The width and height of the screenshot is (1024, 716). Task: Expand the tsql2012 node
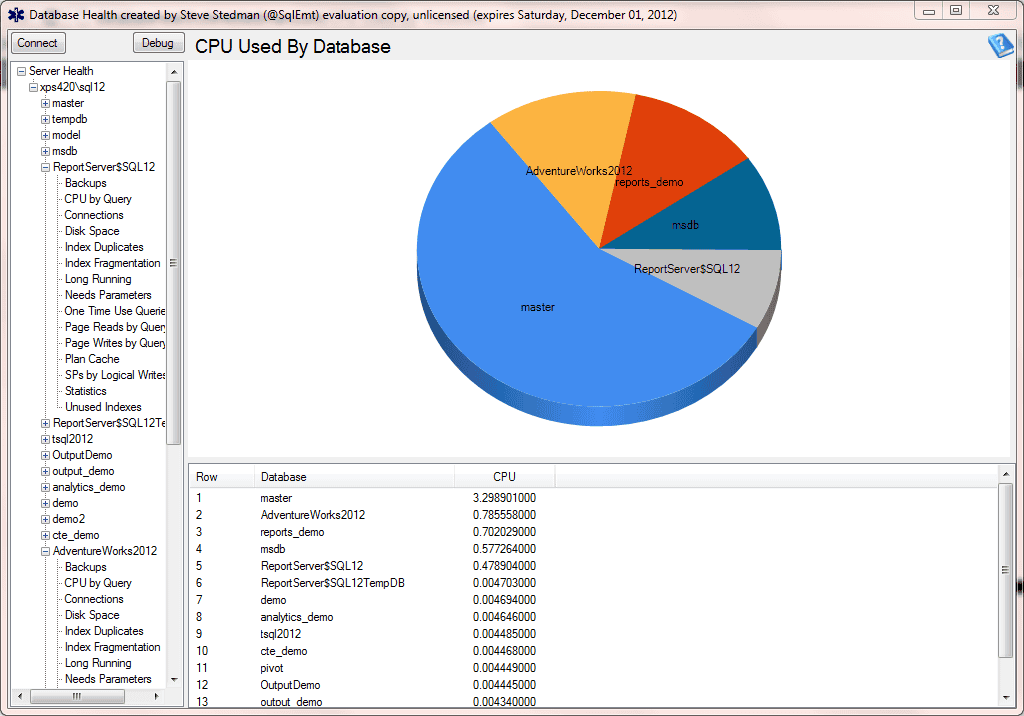tap(44, 439)
